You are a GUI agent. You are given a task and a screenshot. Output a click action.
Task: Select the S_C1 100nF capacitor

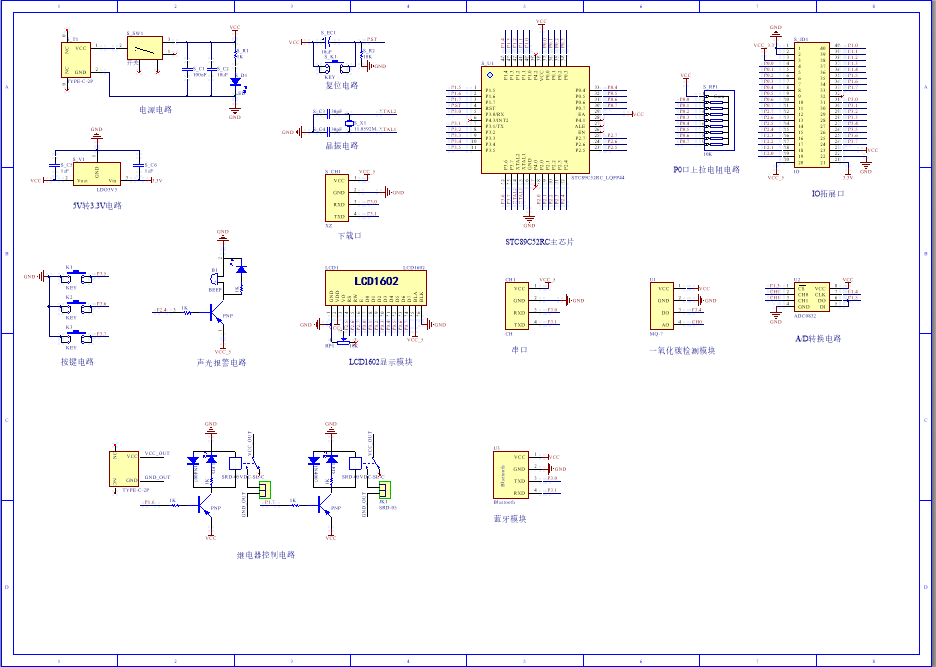187,69
